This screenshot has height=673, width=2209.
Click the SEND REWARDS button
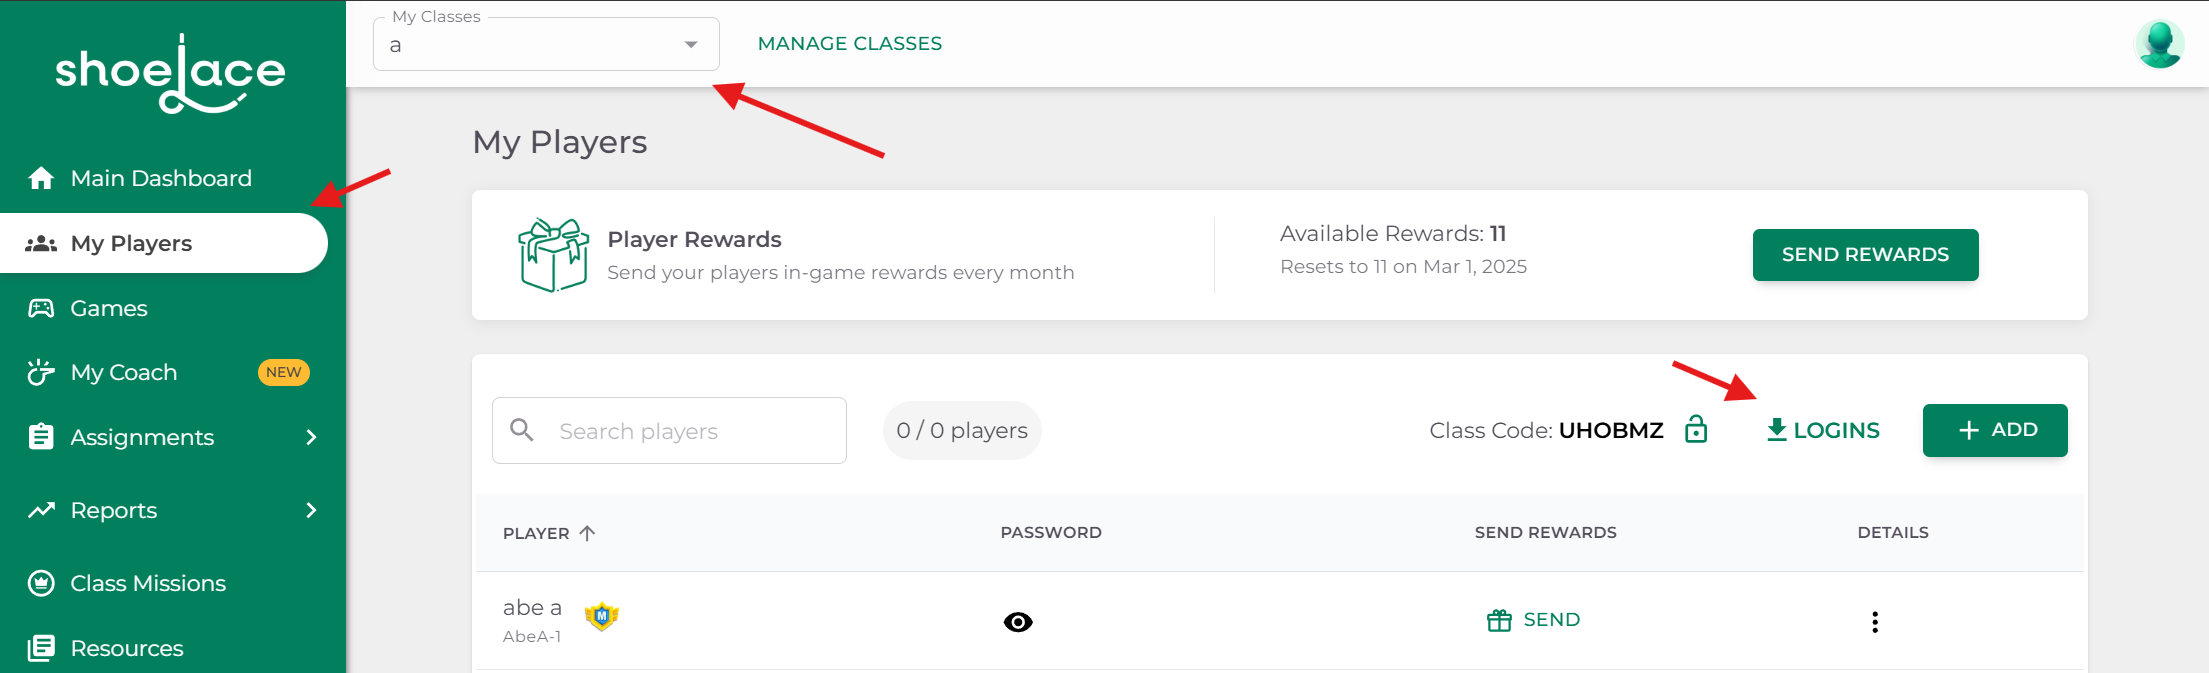pos(1865,255)
